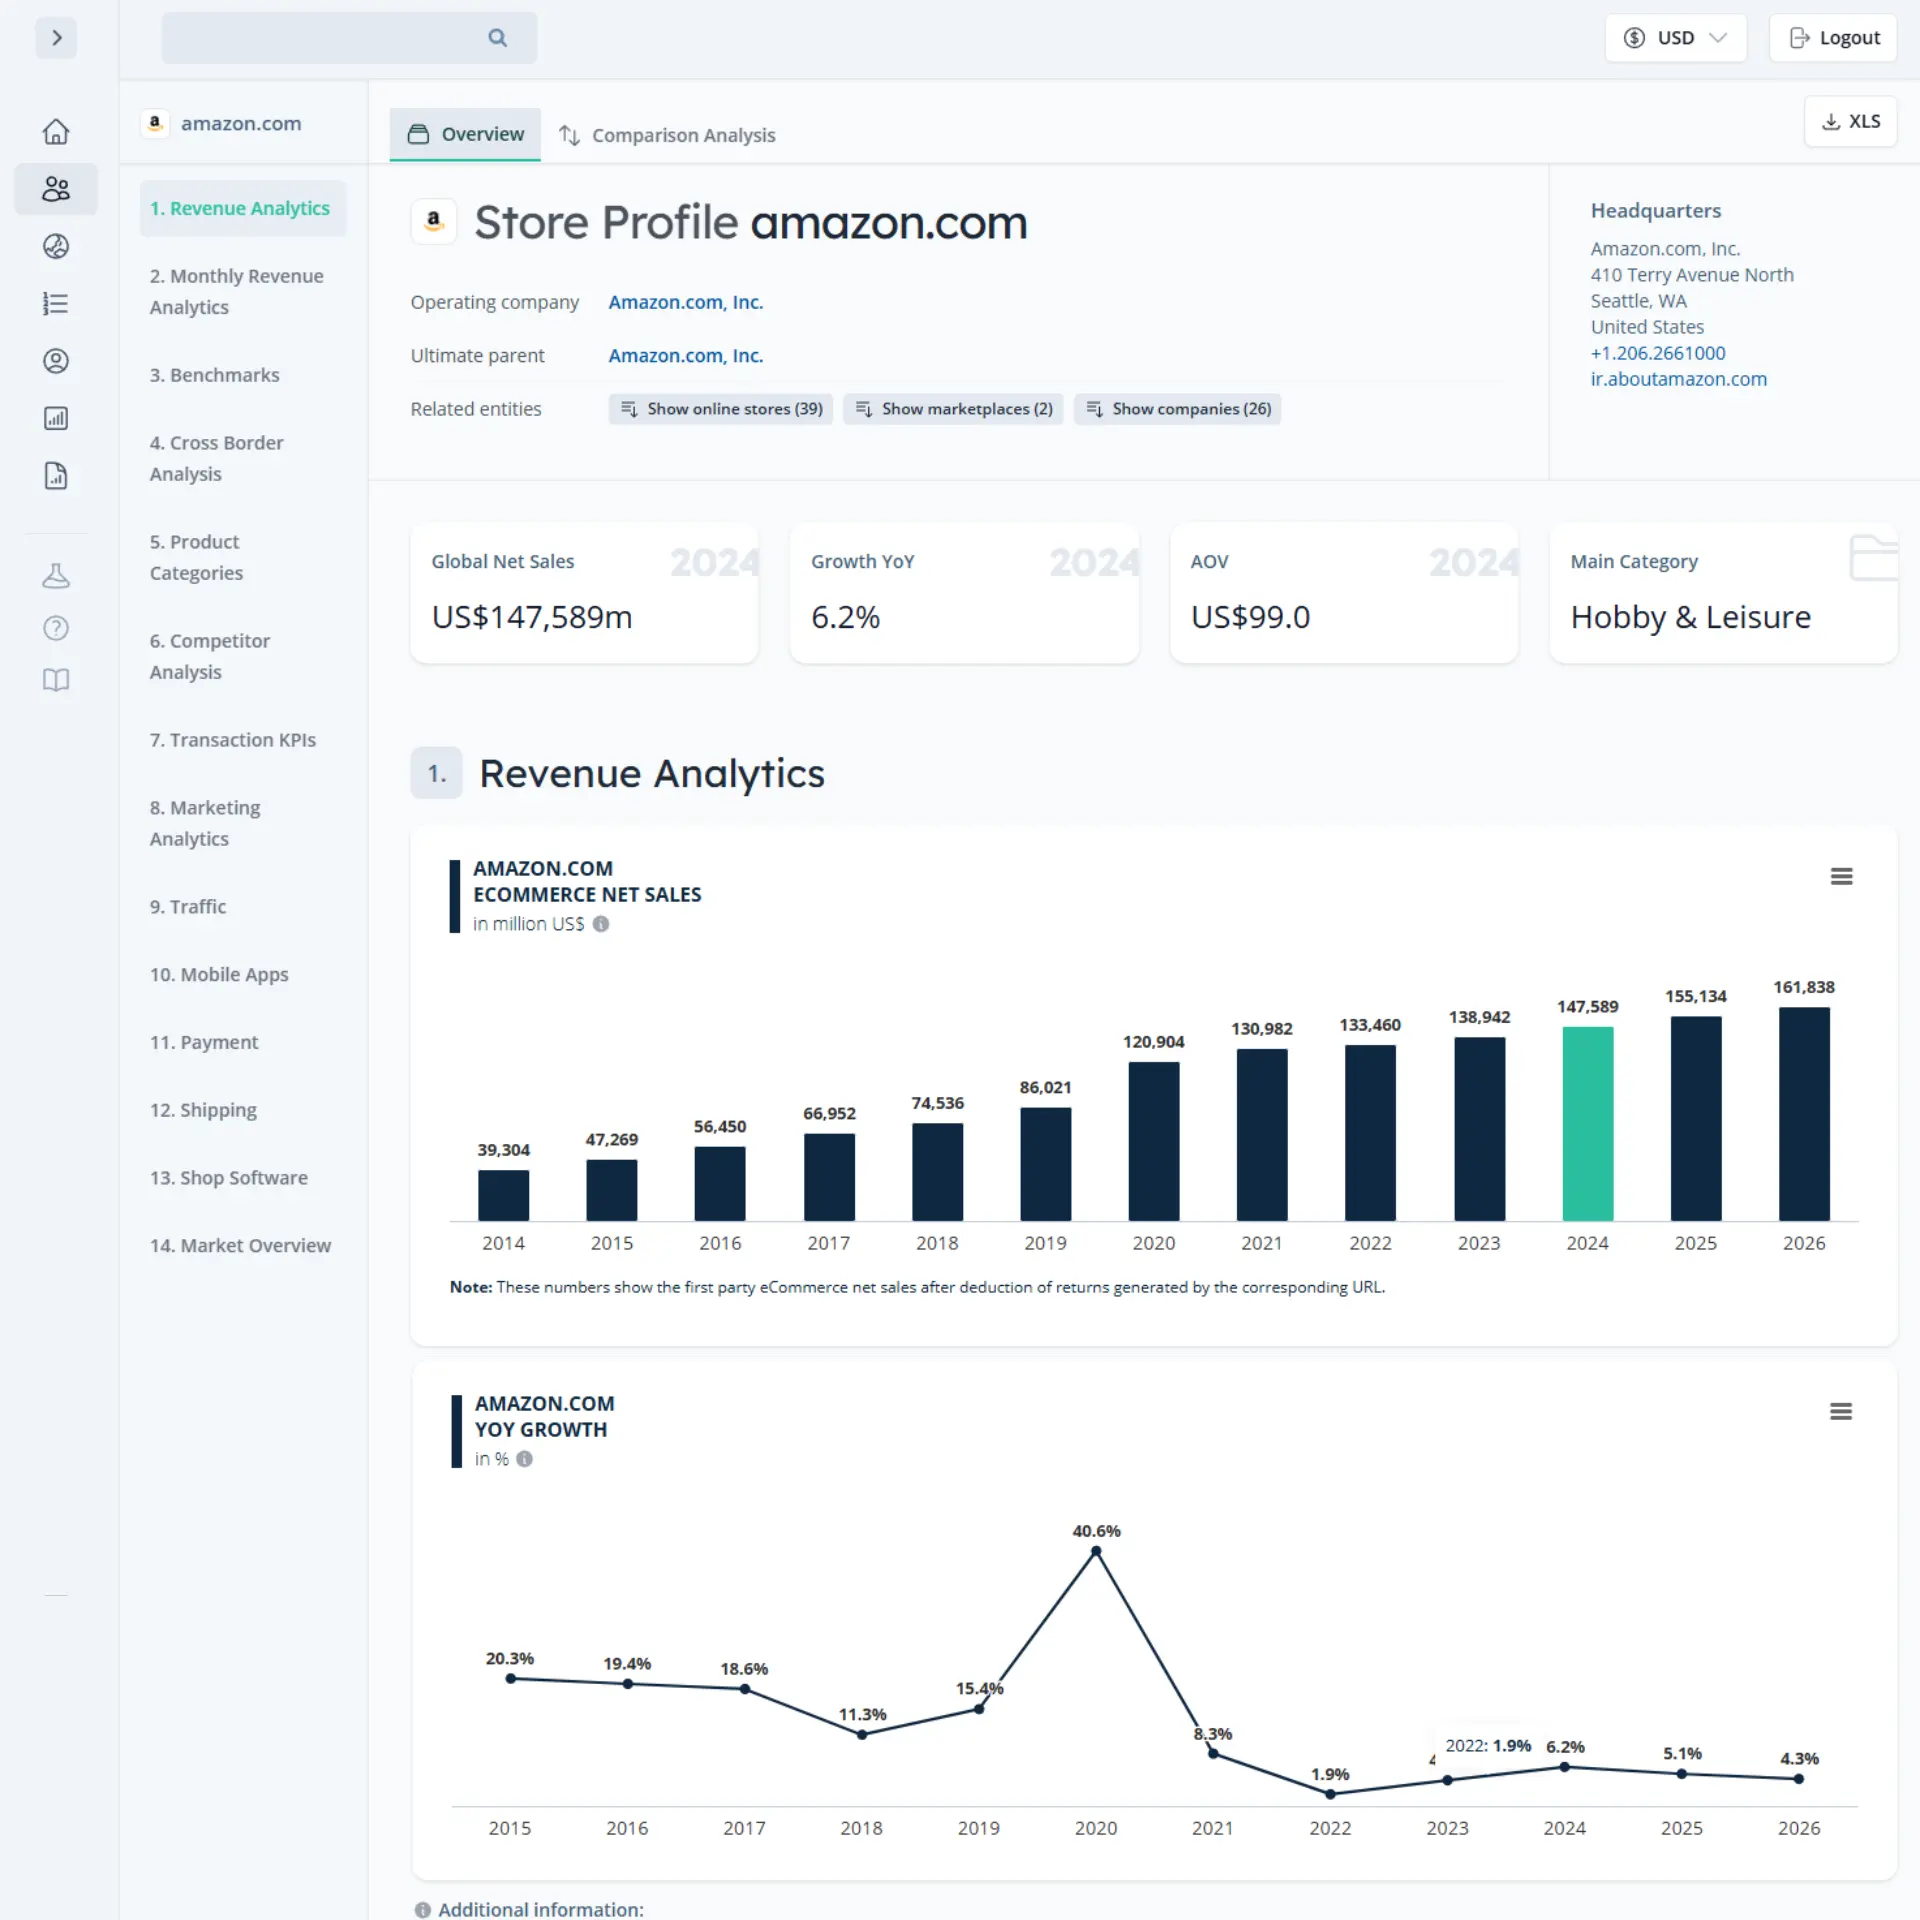Select the store profiles people icon
Image resolution: width=1920 pixels, height=1920 pixels.
56,189
